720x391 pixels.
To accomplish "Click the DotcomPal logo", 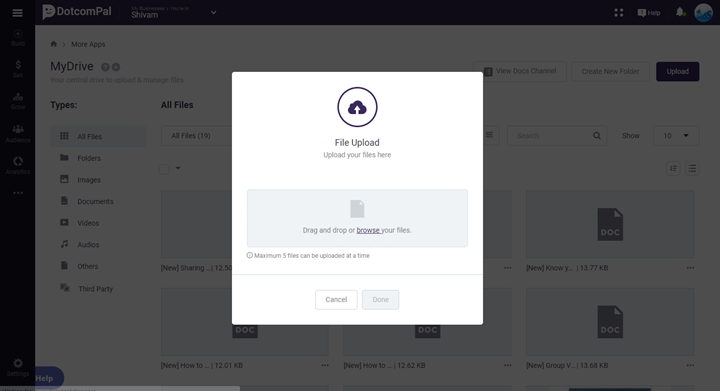I will (x=77, y=12).
